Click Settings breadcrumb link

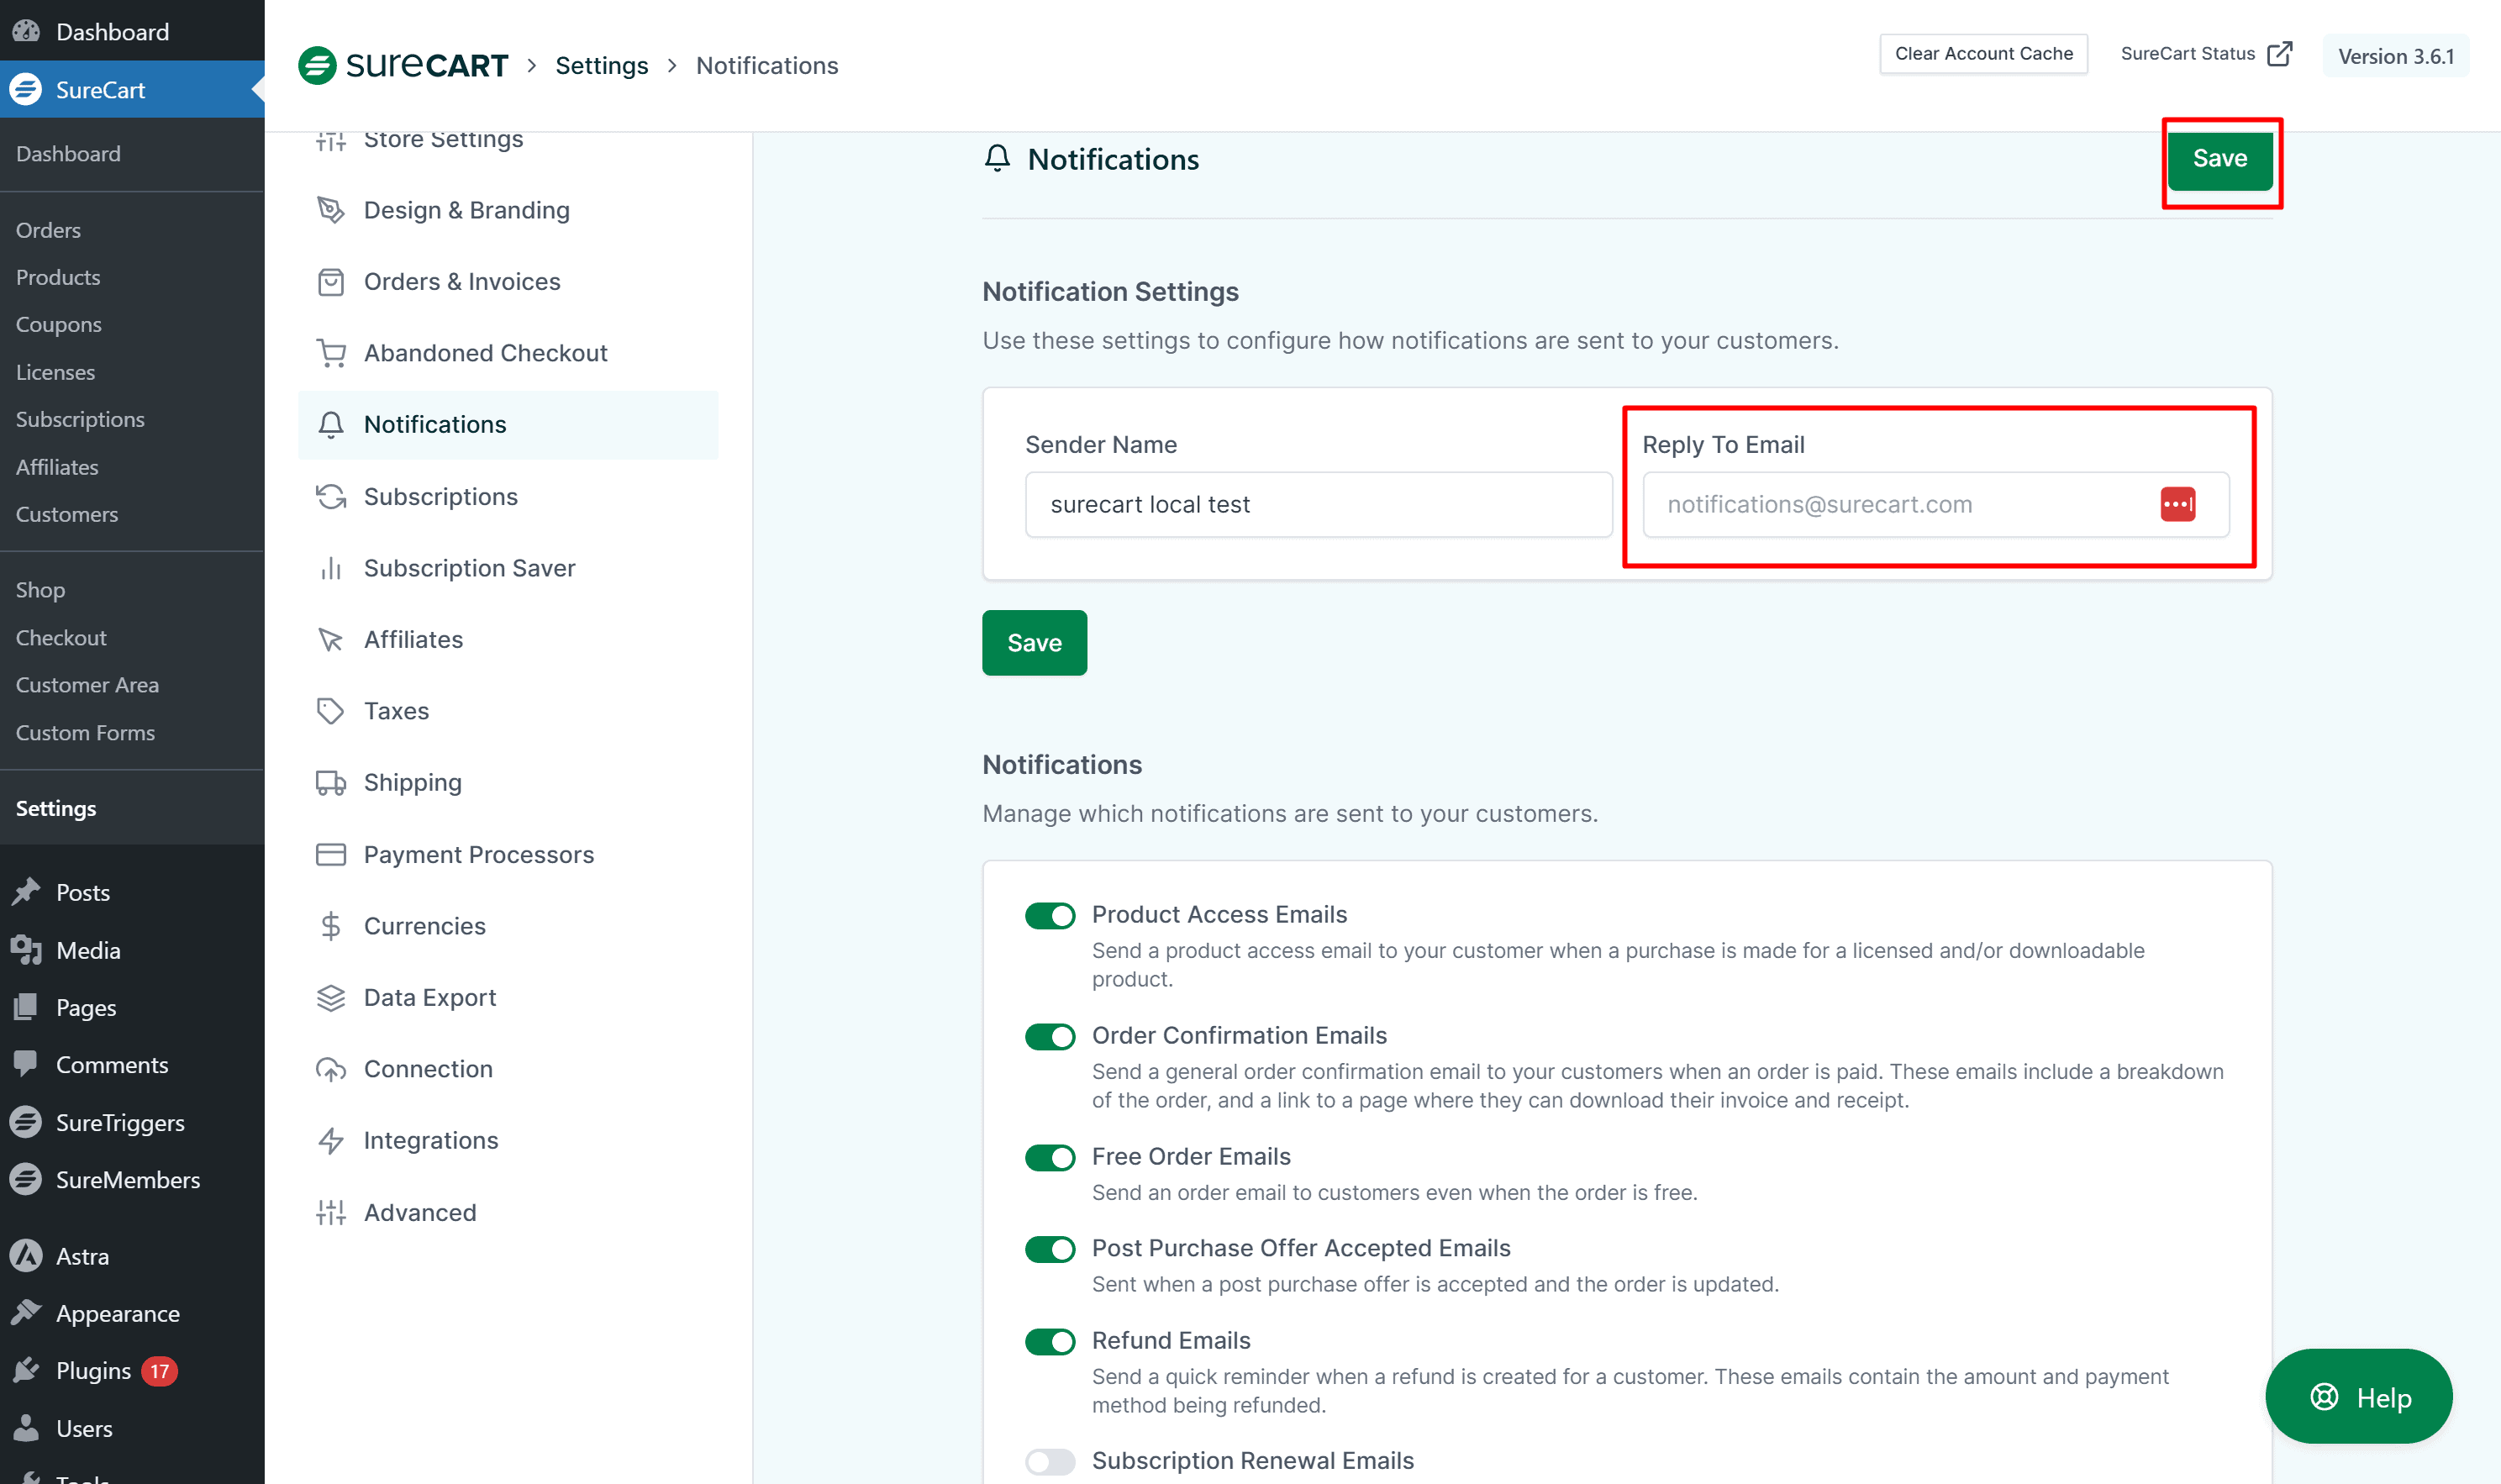click(x=601, y=66)
